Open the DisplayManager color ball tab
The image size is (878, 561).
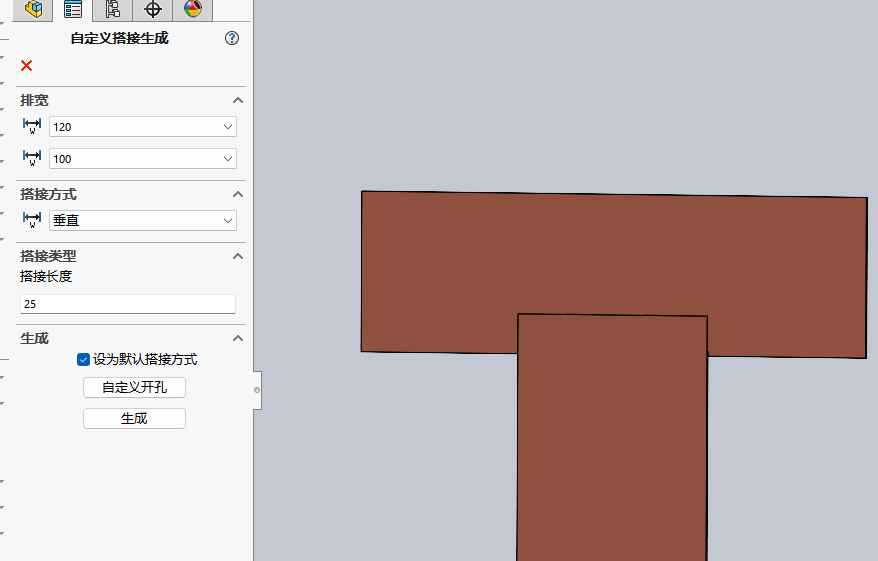193,10
